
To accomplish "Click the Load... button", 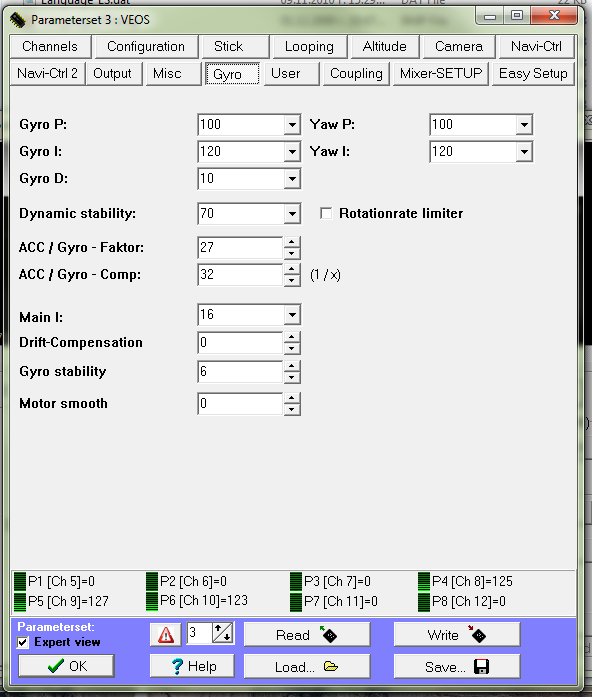I will click(307, 666).
